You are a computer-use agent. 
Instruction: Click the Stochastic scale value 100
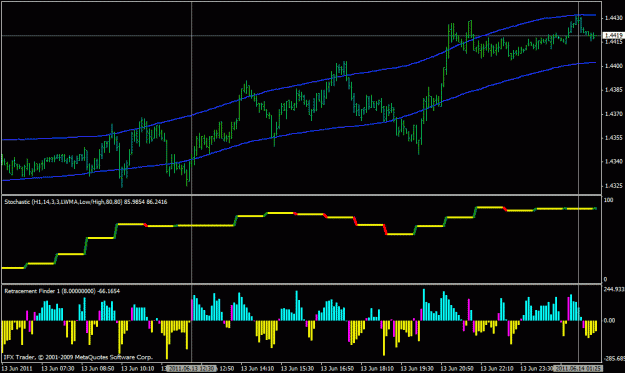point(608,200)
